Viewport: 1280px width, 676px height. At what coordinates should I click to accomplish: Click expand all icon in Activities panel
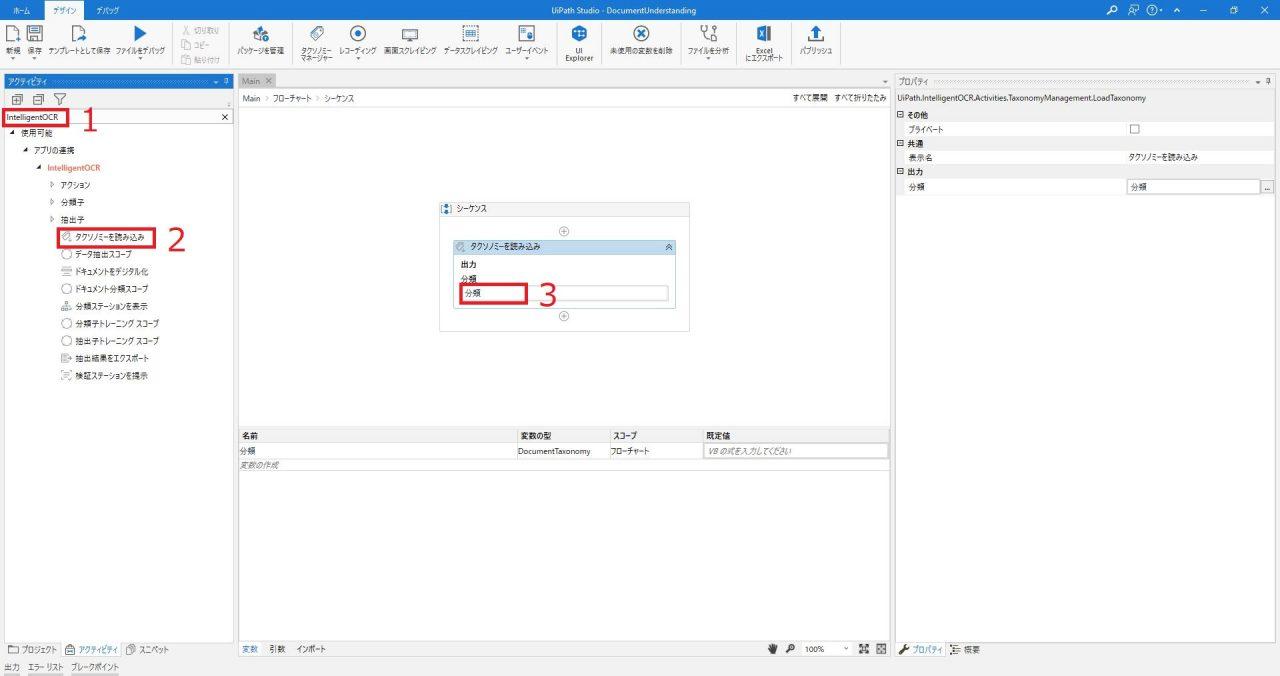pyautogui.click(x=17, y=99)
